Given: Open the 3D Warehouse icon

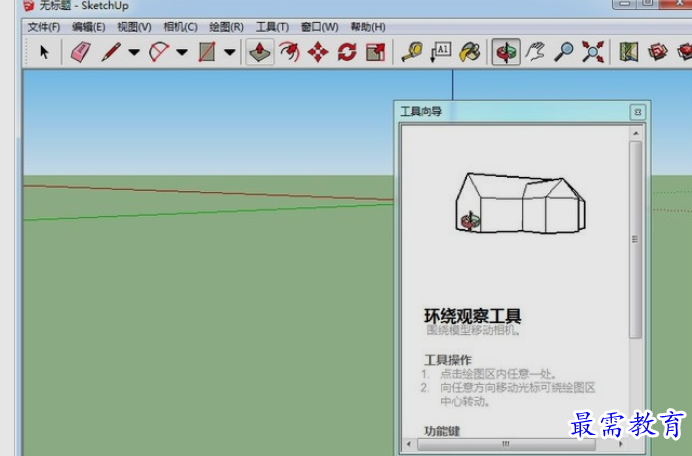Looking at the screenshot, I should [x=658, y=52].
